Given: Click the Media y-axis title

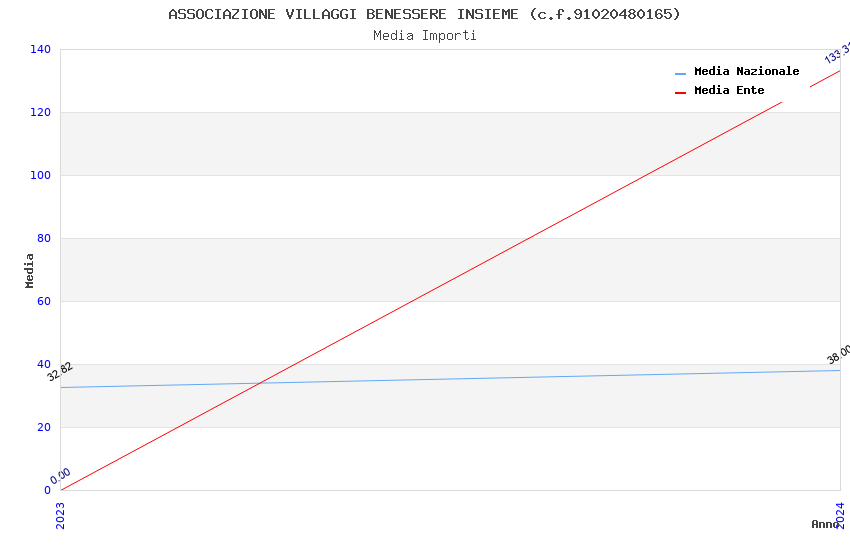Looking at the screenshot, I should (x=29, y=270).
